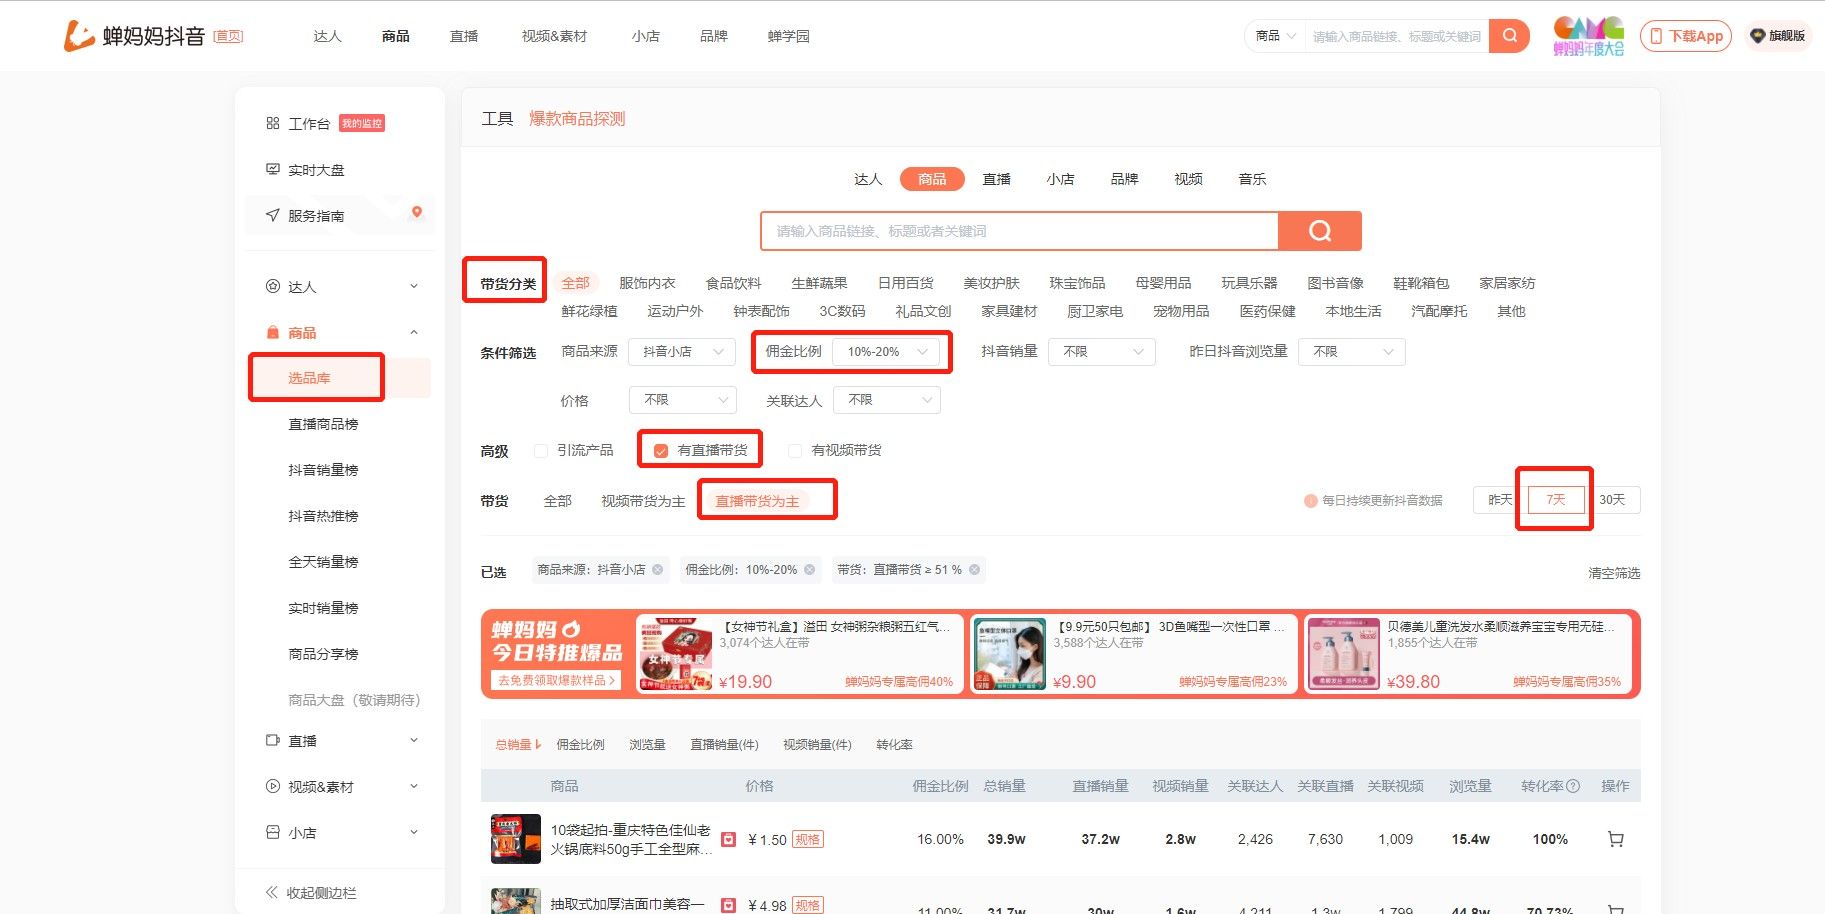The image size is (1825, 914).
Task: Enable the 有视频带货 checkbox
Action: tap(795, 450)
